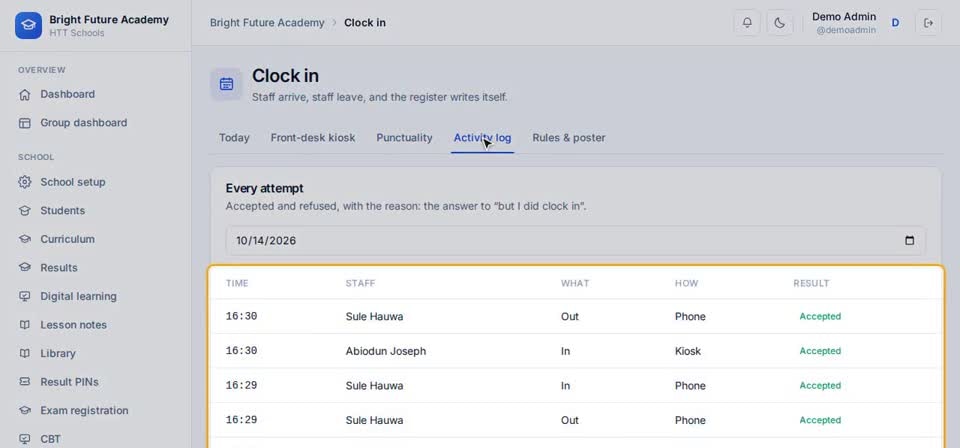This screenshot has height=448, width=960.
Task: Click the date field showing 10/14/2026
Action: (x=576, y=241)
